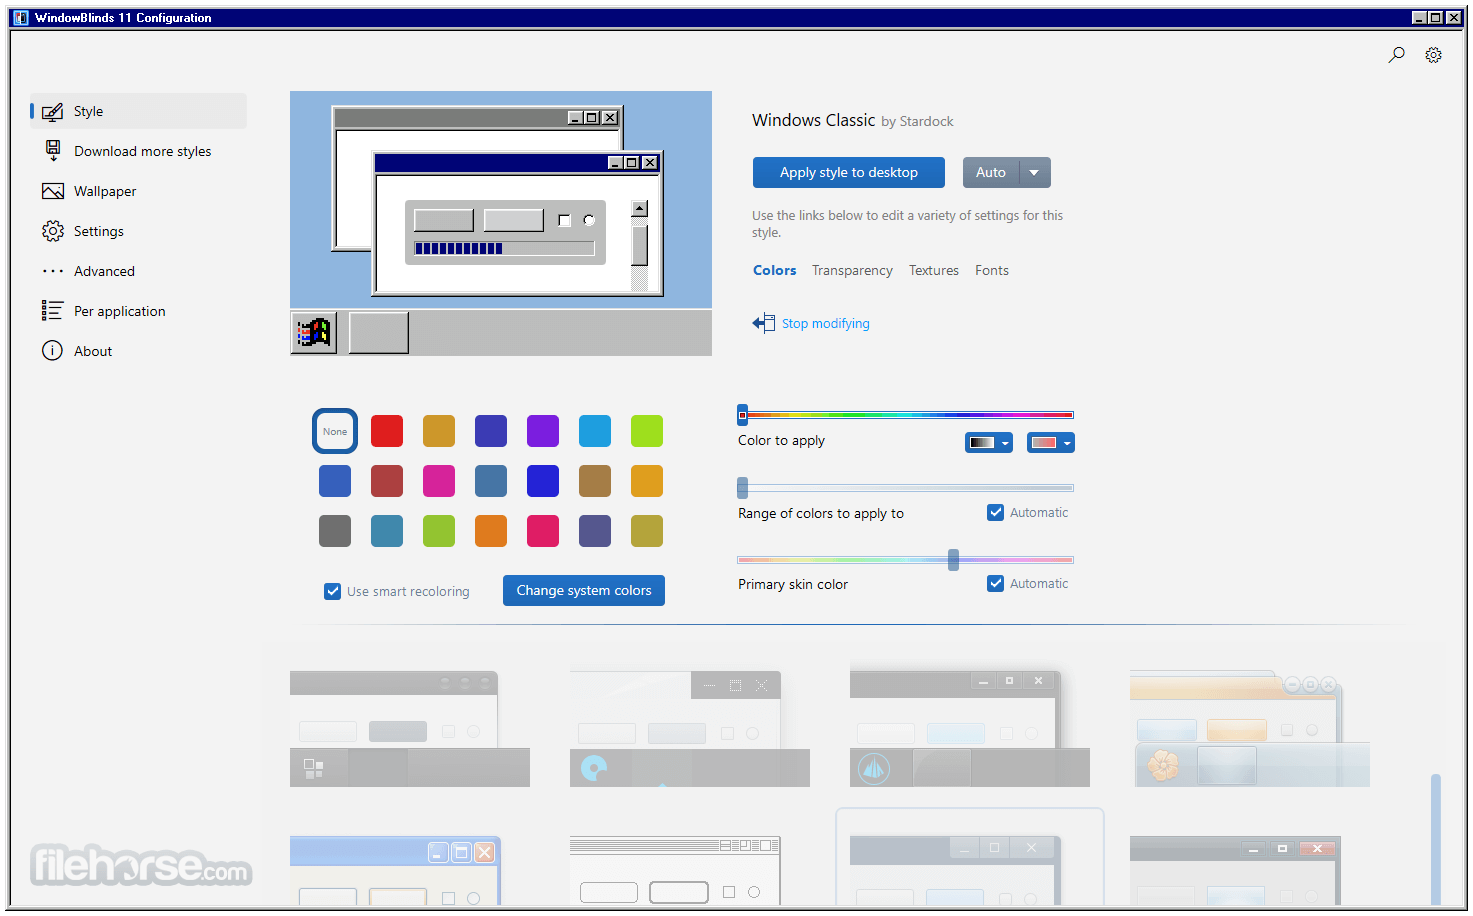Toggle Automatic for primary skin color
This screenshot has height=916, width=1473.
(x=996, y=583)
